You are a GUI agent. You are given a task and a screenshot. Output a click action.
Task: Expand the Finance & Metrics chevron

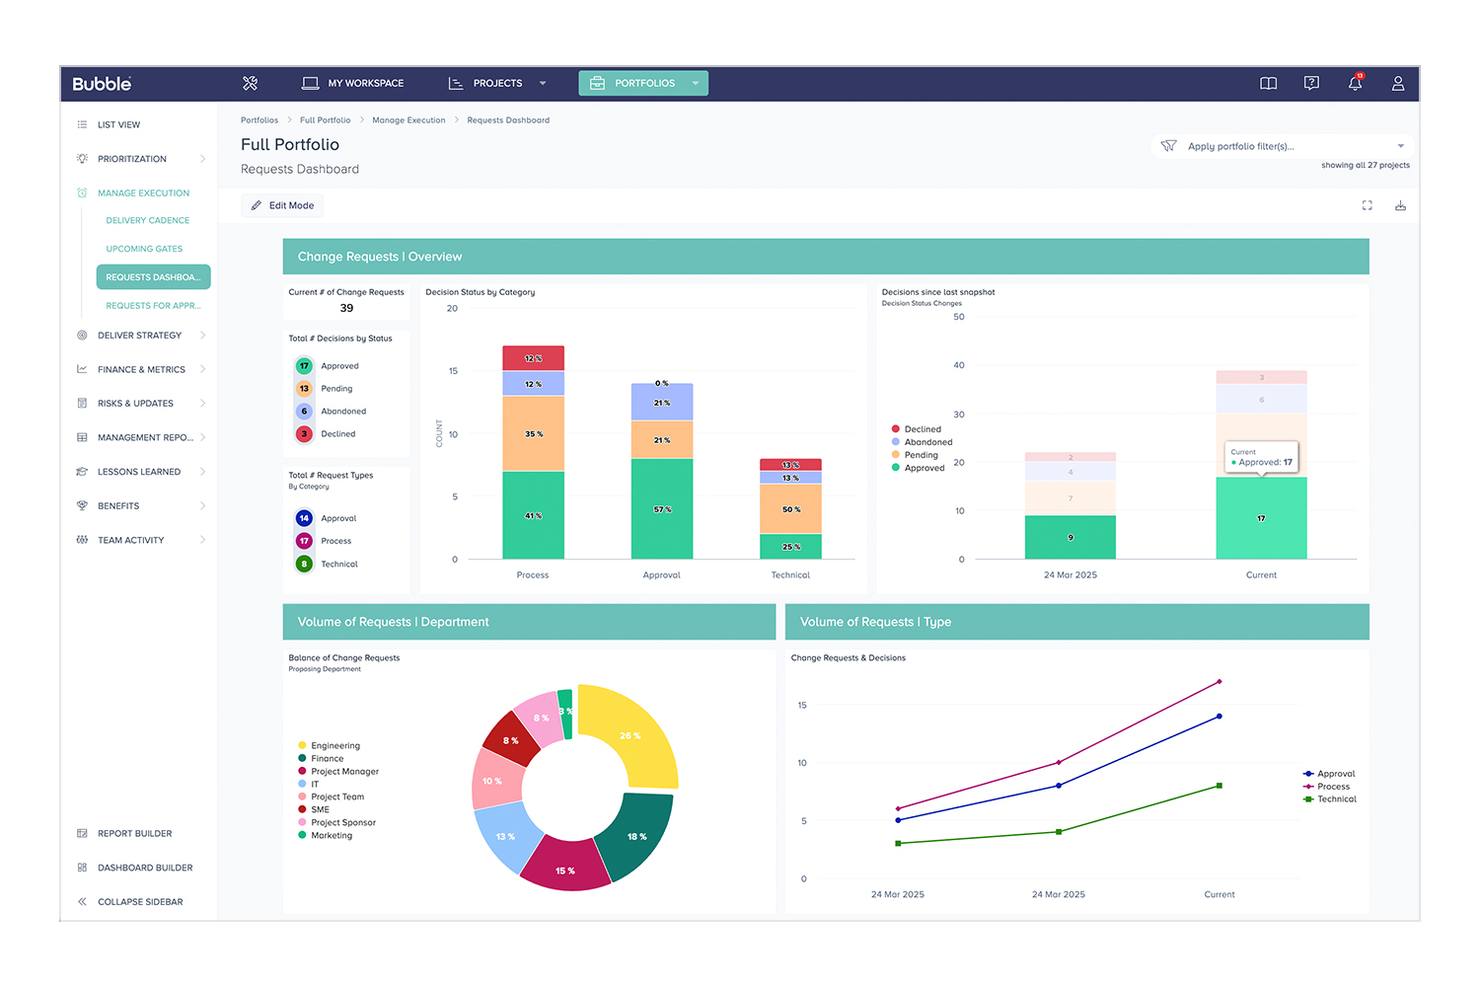[x=203, y=369]
